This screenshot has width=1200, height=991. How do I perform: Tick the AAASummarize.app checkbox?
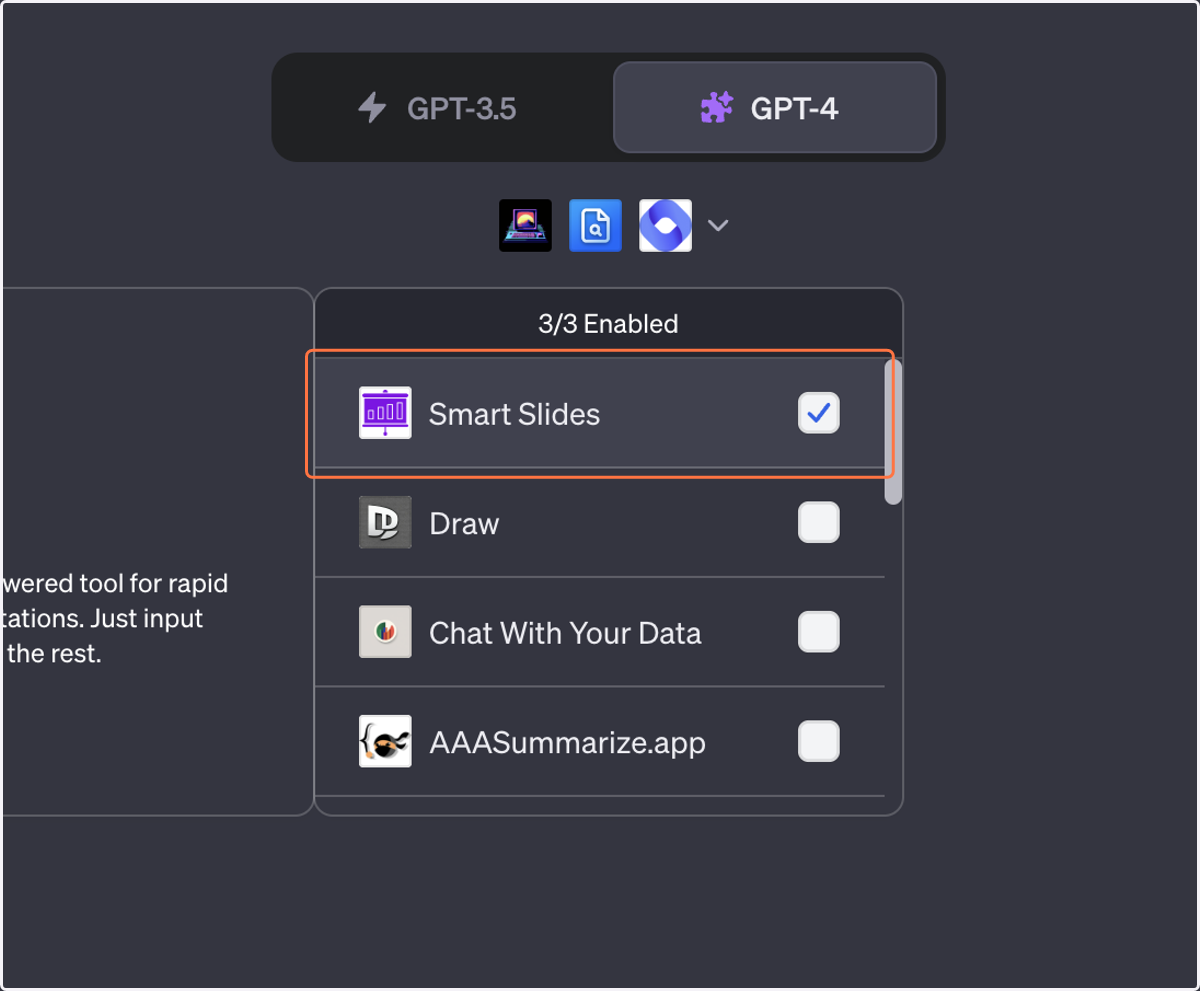click(819, 741)
